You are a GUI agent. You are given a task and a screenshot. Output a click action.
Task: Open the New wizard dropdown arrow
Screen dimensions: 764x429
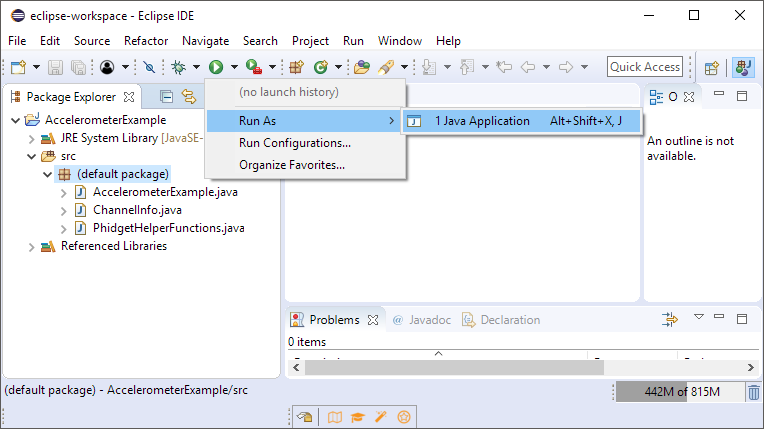pos(36,67)
